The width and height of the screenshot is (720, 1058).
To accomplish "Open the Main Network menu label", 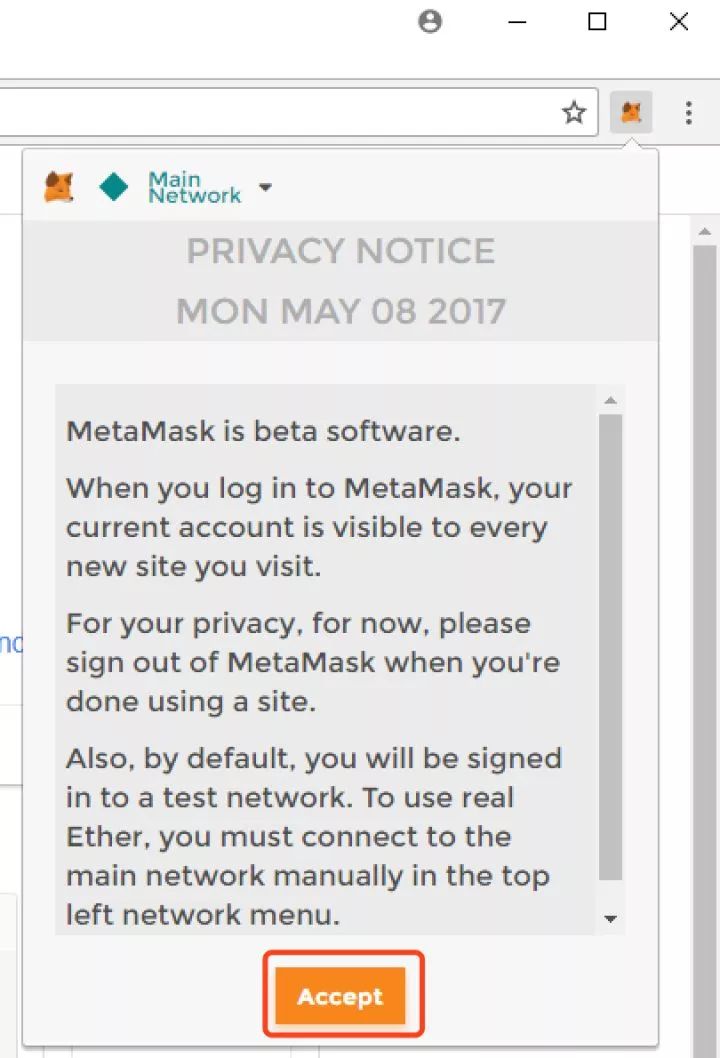I will [x=194, y=187].
